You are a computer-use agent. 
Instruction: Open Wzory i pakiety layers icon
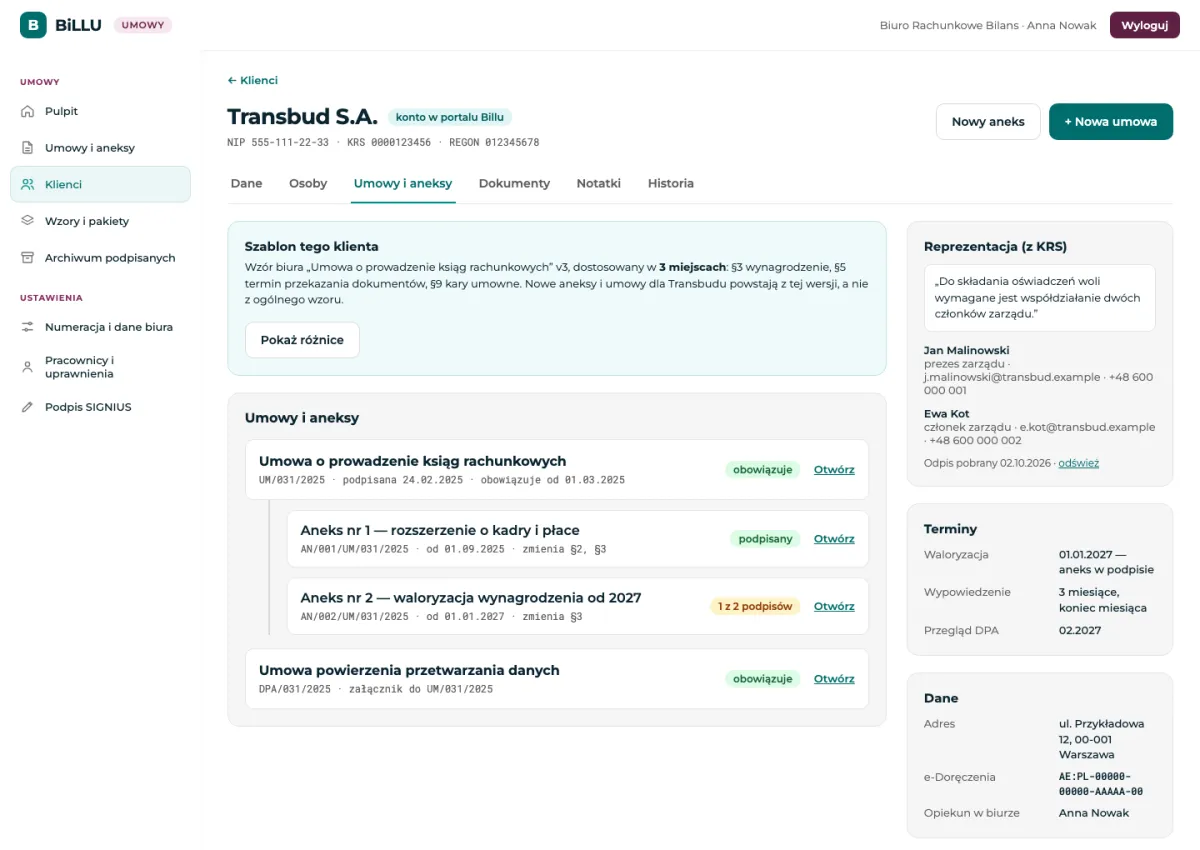tap(28, 221)
